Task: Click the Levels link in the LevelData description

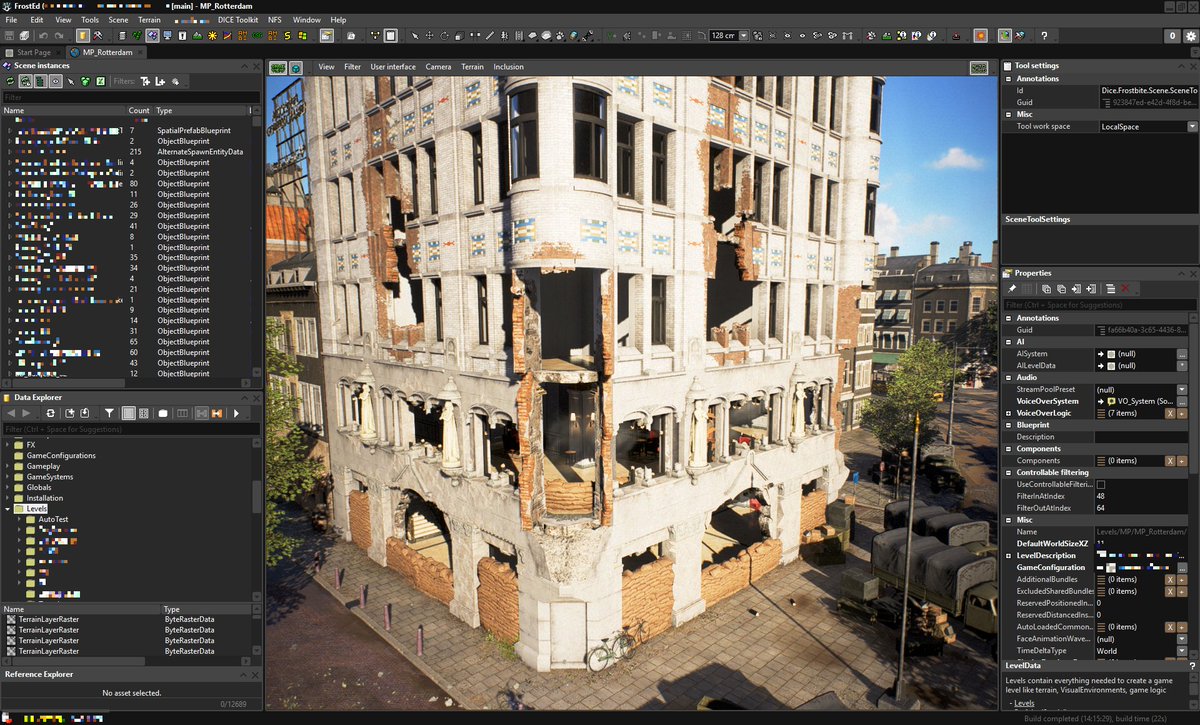Action: click(1024, 703)
